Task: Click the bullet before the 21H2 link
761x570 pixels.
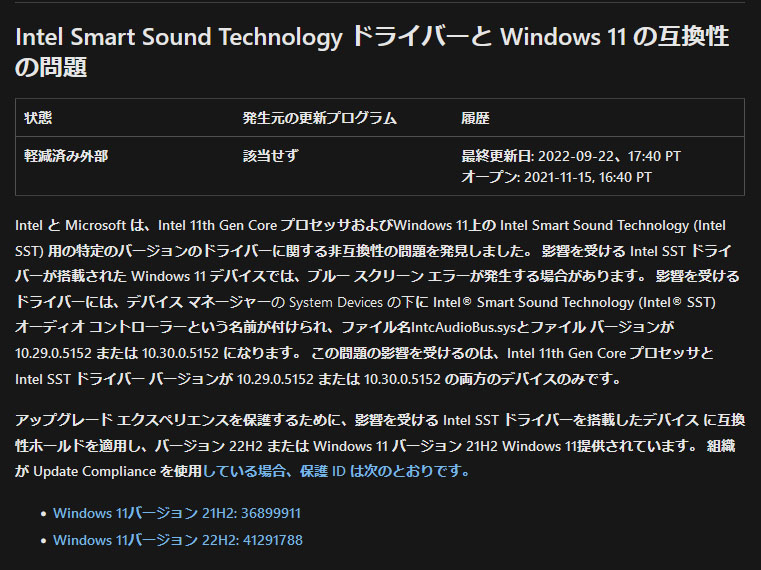Action: click(x=43, y=514)
